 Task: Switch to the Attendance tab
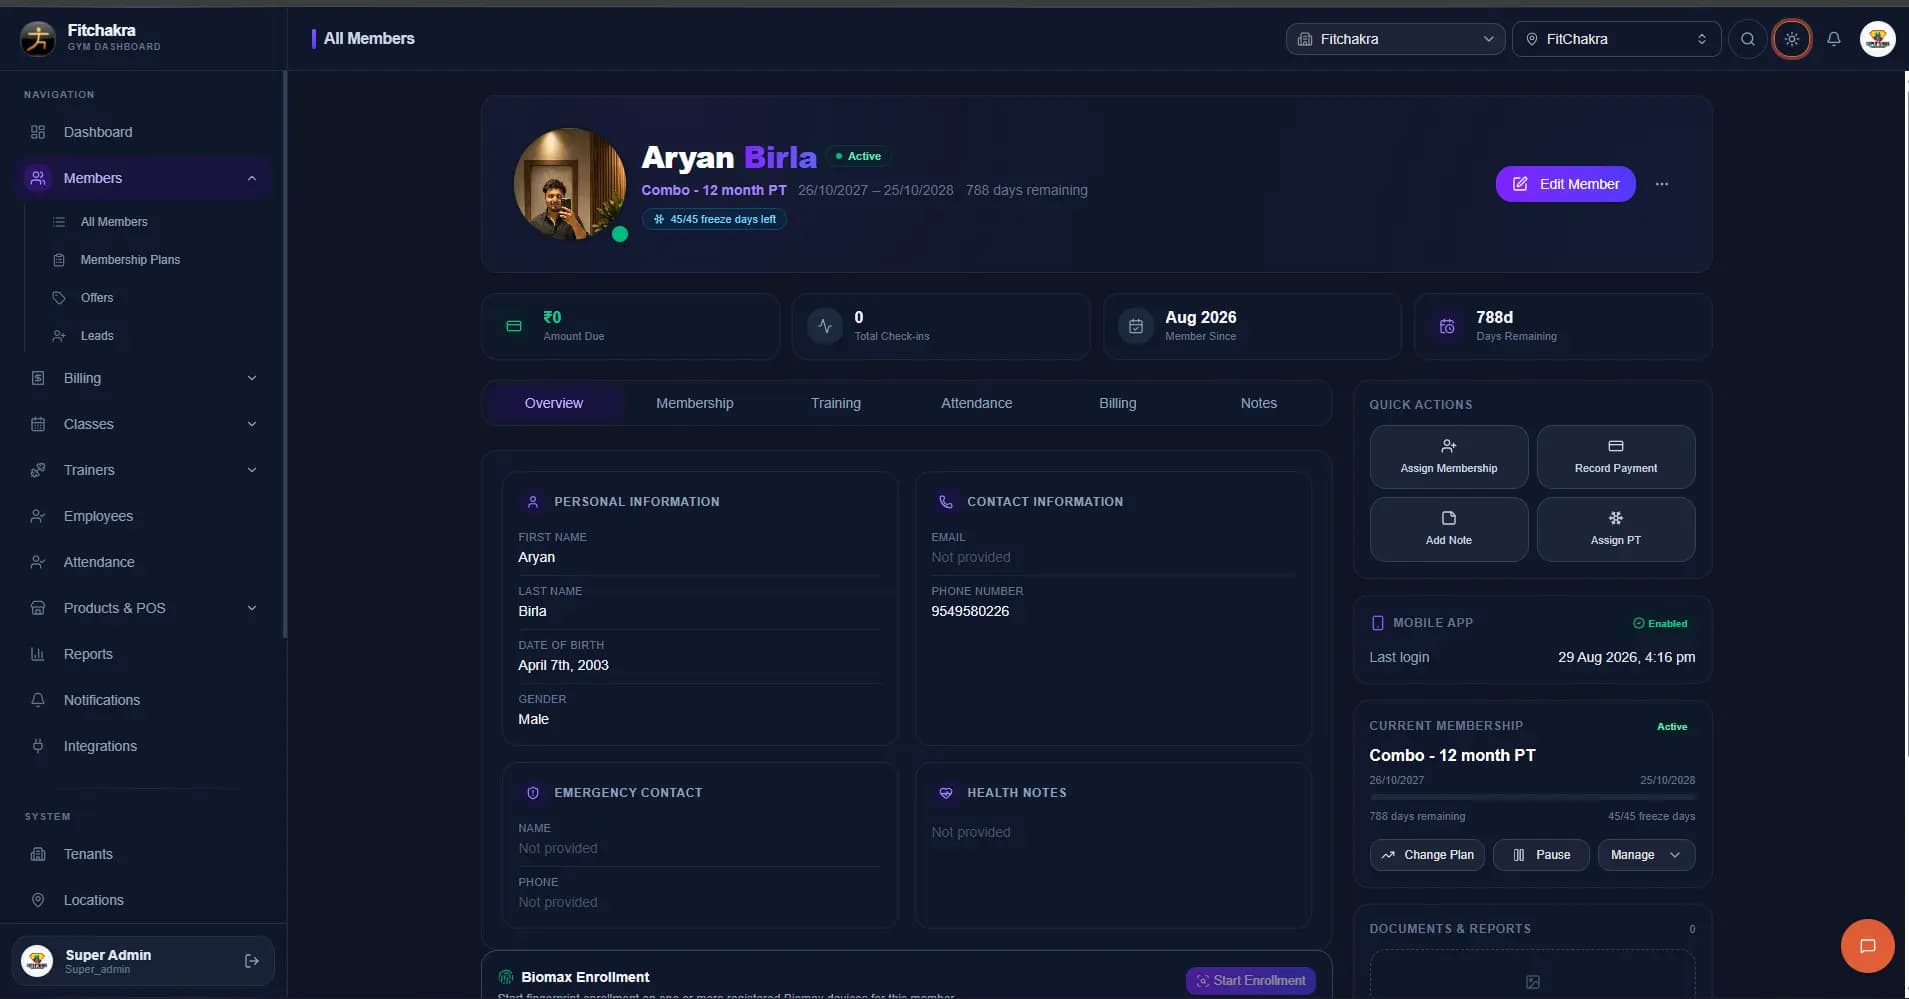pyautogui.click(x=976, y=403)
